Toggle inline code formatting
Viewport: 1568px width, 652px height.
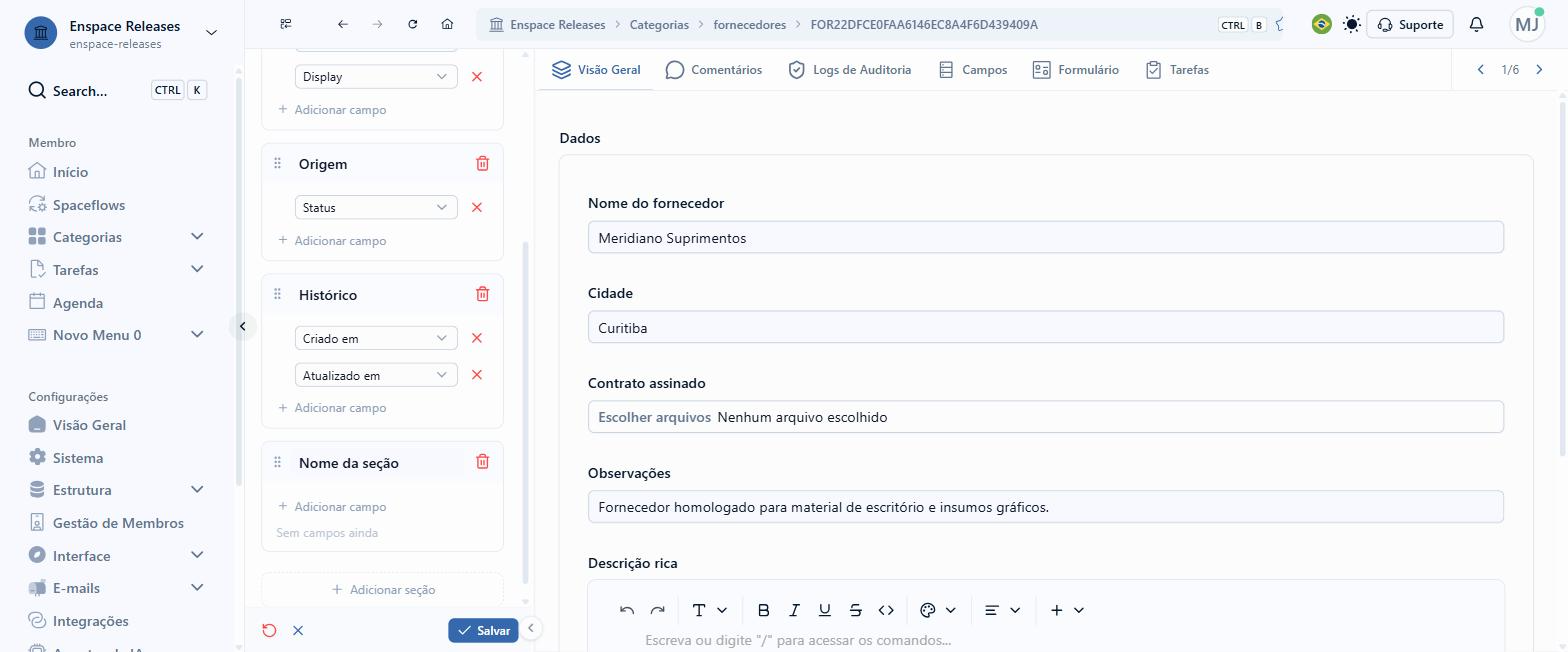(x=886, y=610)
